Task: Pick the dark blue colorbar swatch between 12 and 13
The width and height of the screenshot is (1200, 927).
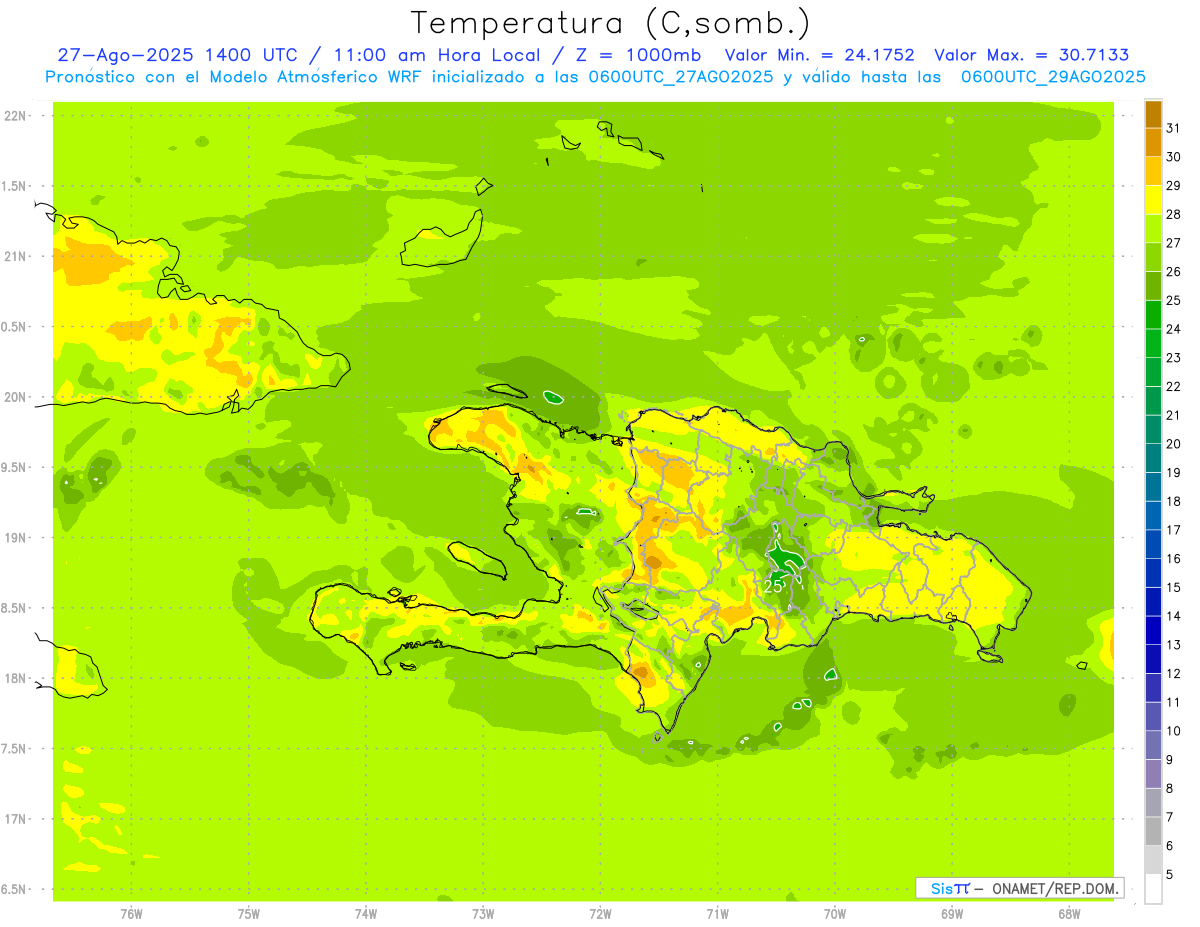Action: point(1153,659)
